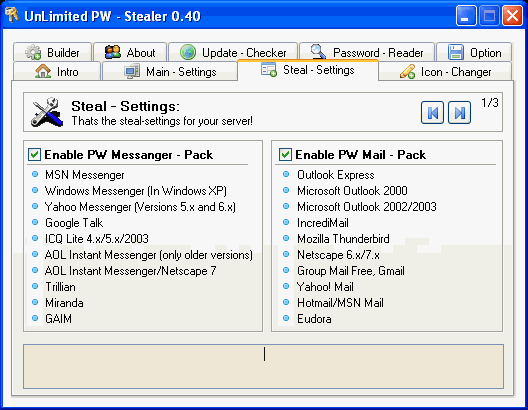The image size is (528, 410).
Task: Switch to the About tab
Action: click(x=130, y=52)
